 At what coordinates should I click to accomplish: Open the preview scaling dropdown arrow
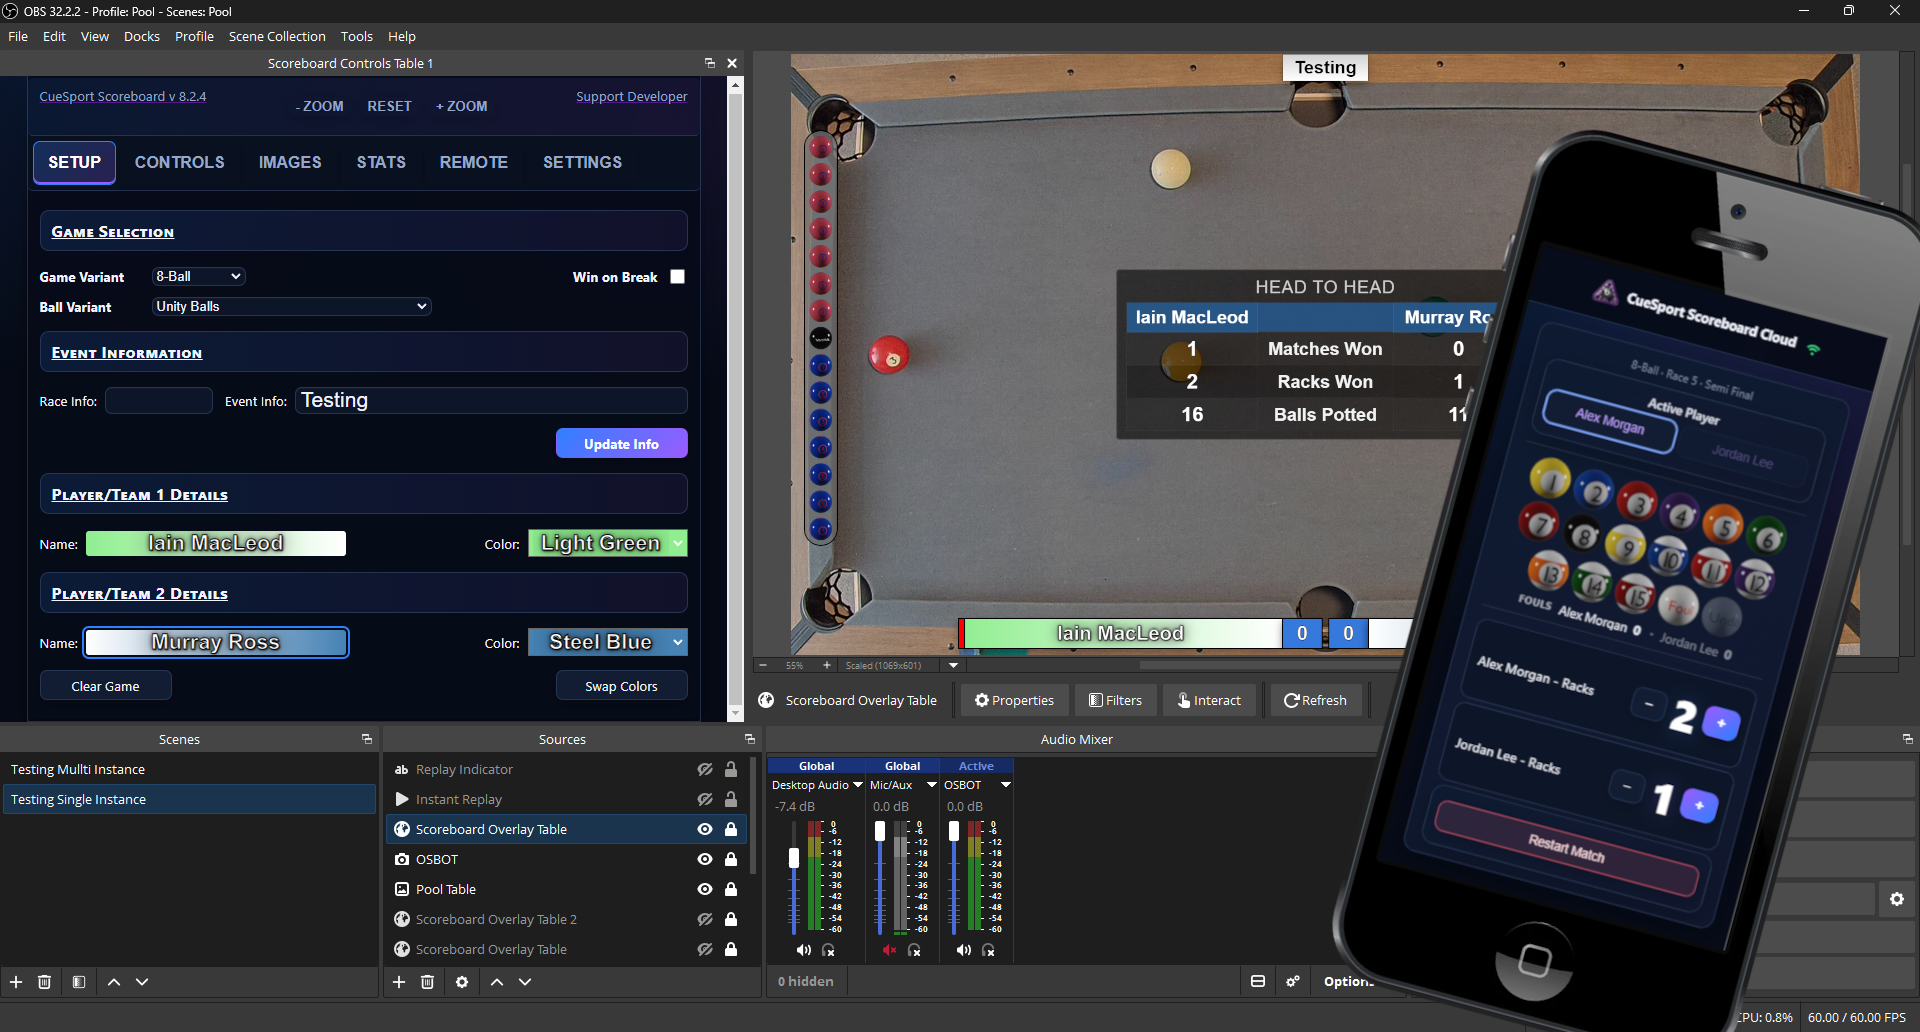pyautogui.click(x=953, y=665)
